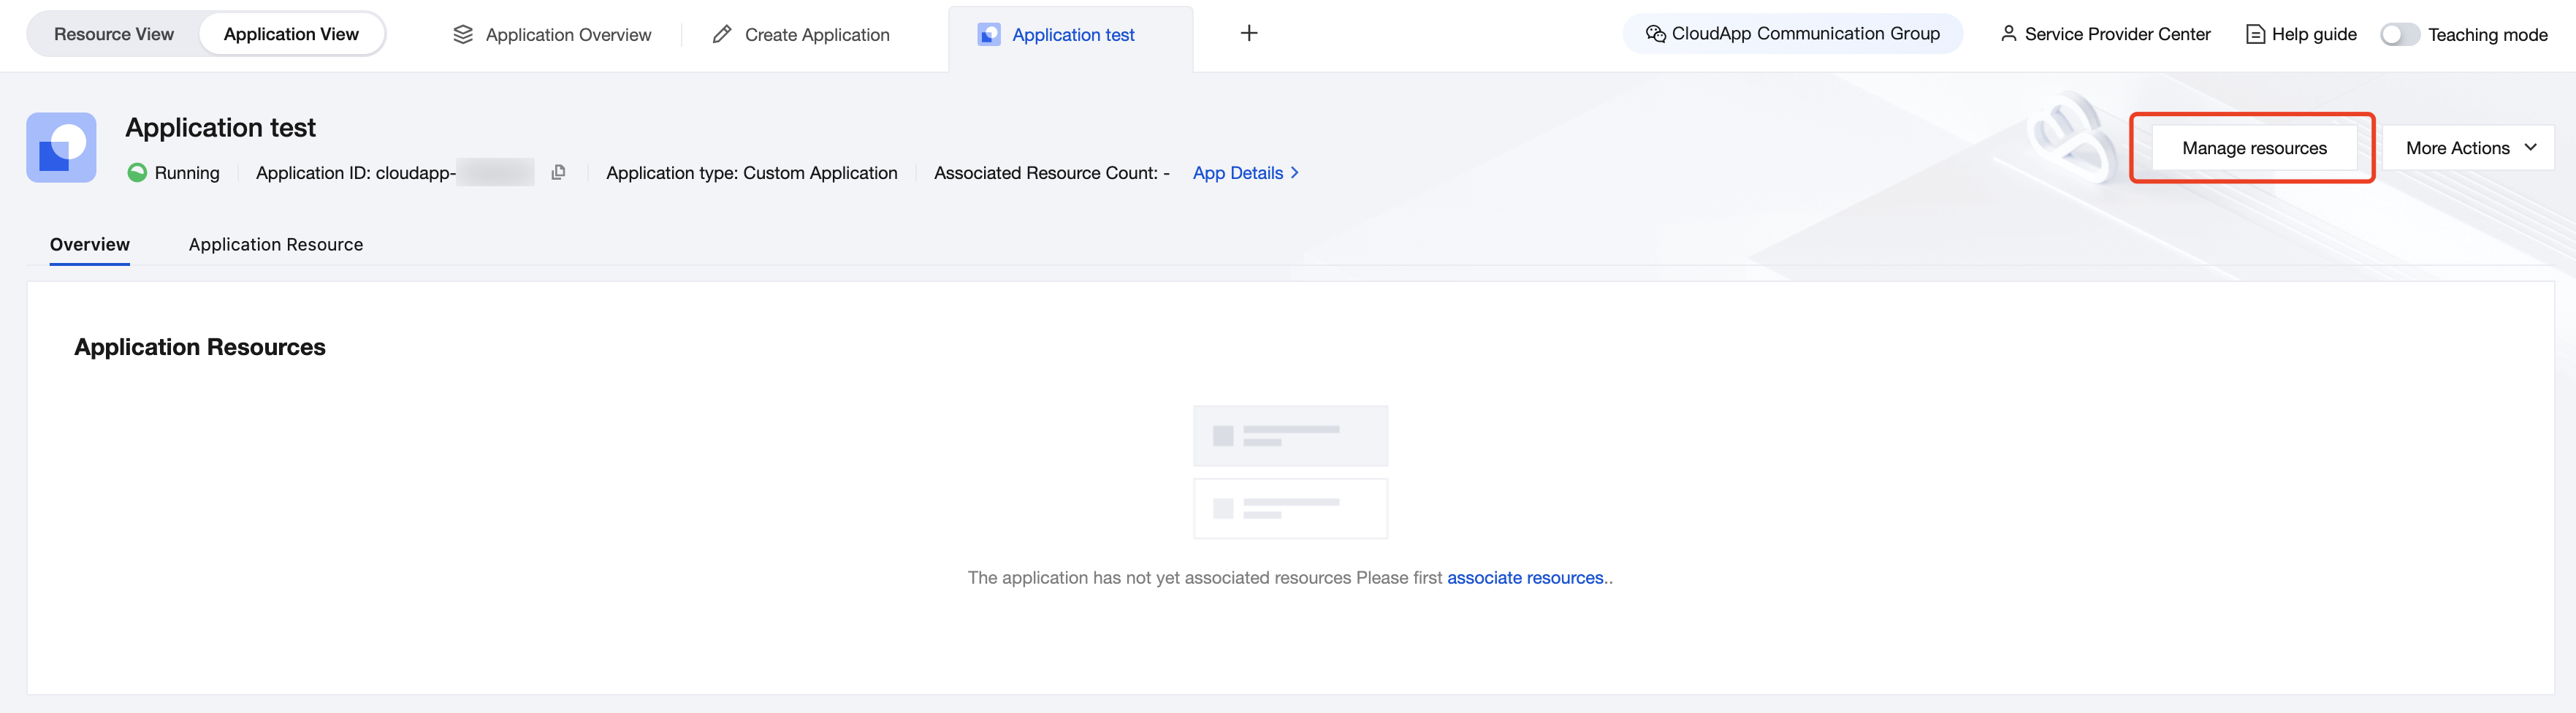Select Application View mode
Image resolution: width=2576 pixels, height=713 pixels.
291,35
